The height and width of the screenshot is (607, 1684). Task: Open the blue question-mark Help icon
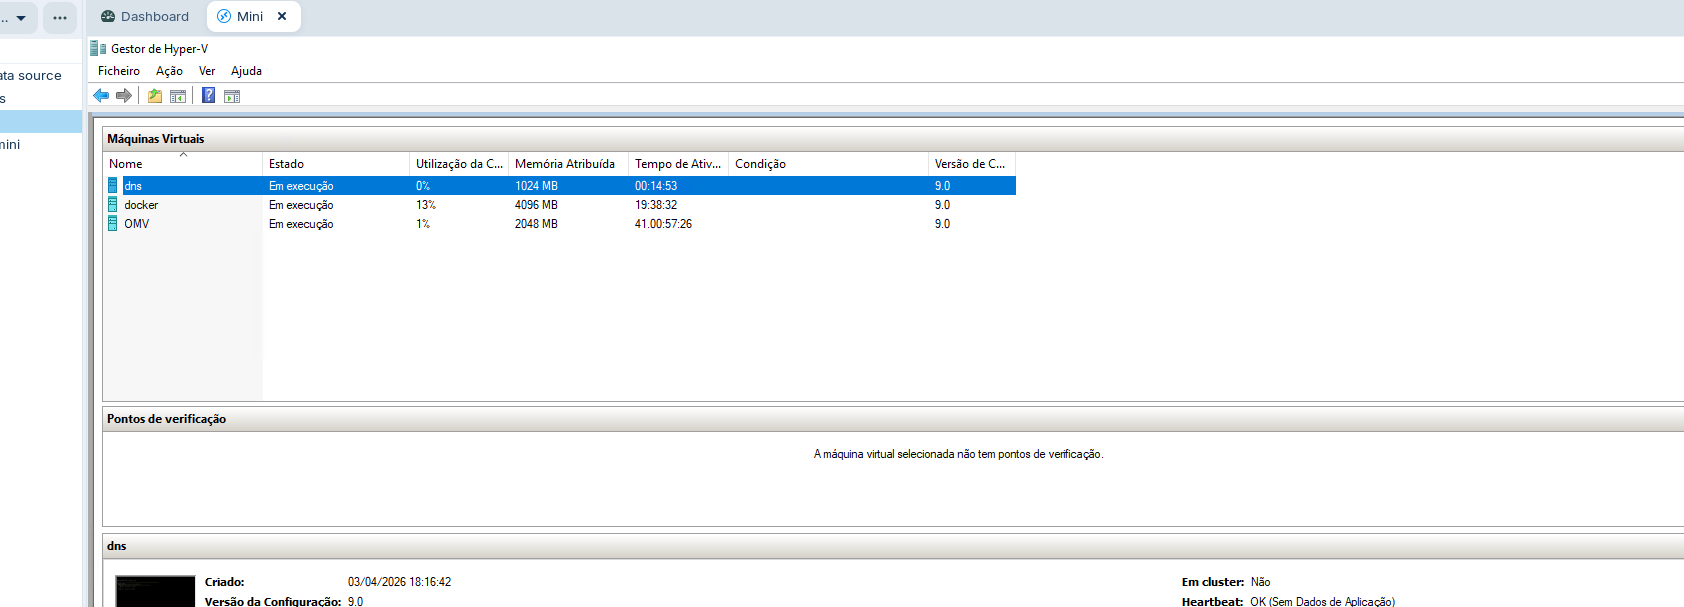[x=209, y=95]
